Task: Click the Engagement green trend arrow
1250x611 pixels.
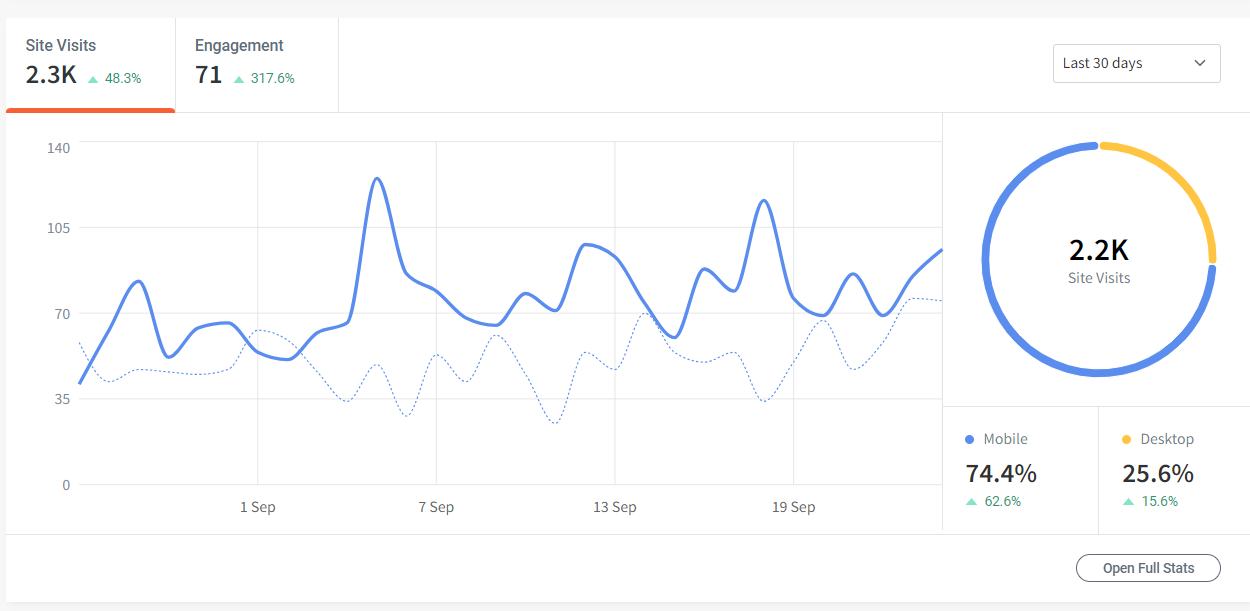Action: [239, 78]
